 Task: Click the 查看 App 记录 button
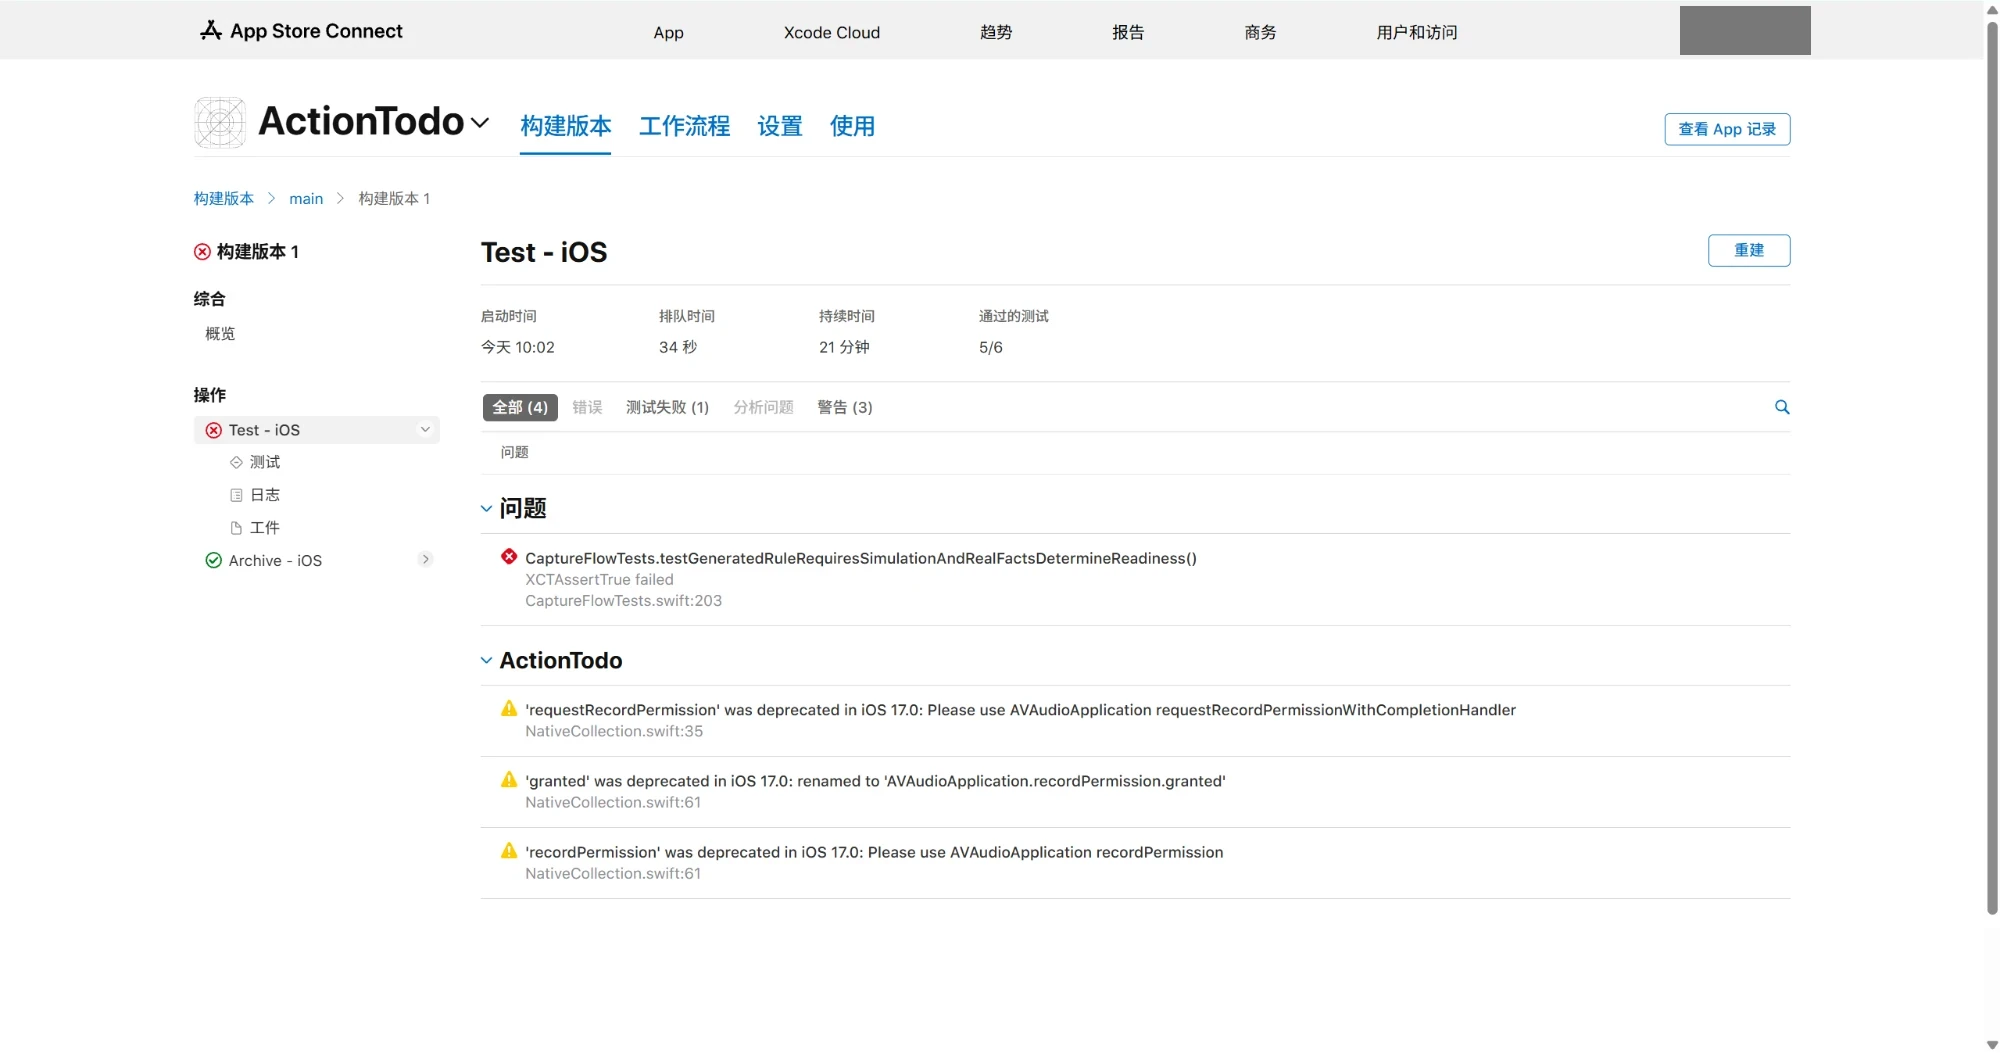click(x=1727, y=129)
